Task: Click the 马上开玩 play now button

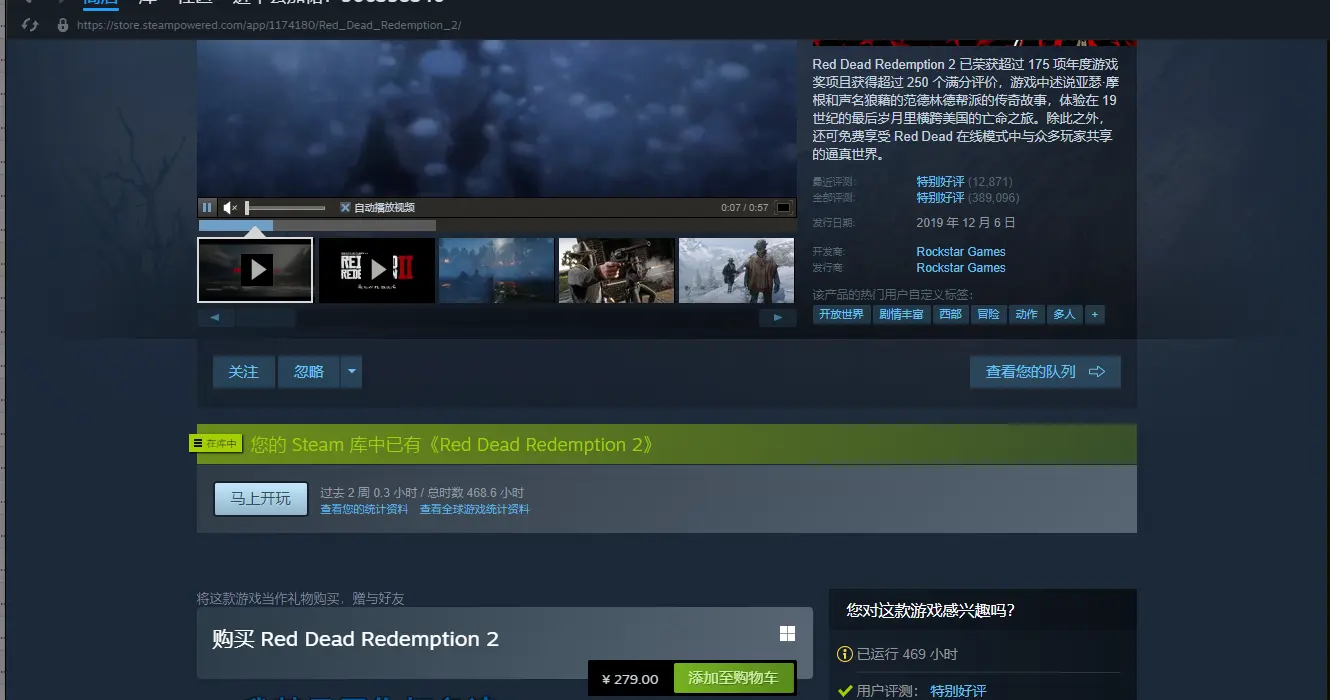Action: pyautogui.click(x=261, y=498)
